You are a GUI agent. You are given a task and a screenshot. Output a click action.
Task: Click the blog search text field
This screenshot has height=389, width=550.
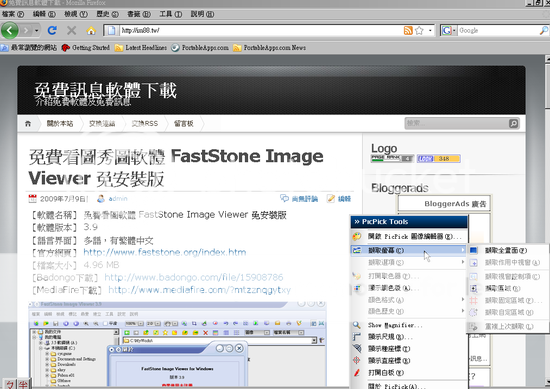[457, 123]
